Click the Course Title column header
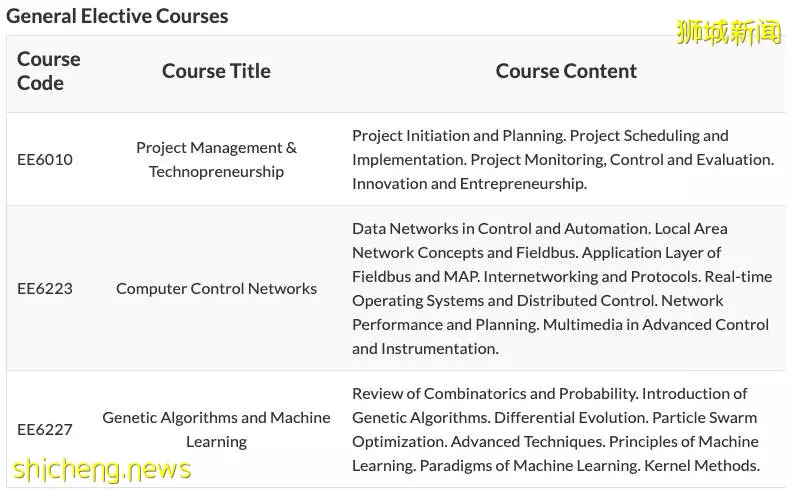The height and width of the screenshot is (489, 796). point(216,71)
